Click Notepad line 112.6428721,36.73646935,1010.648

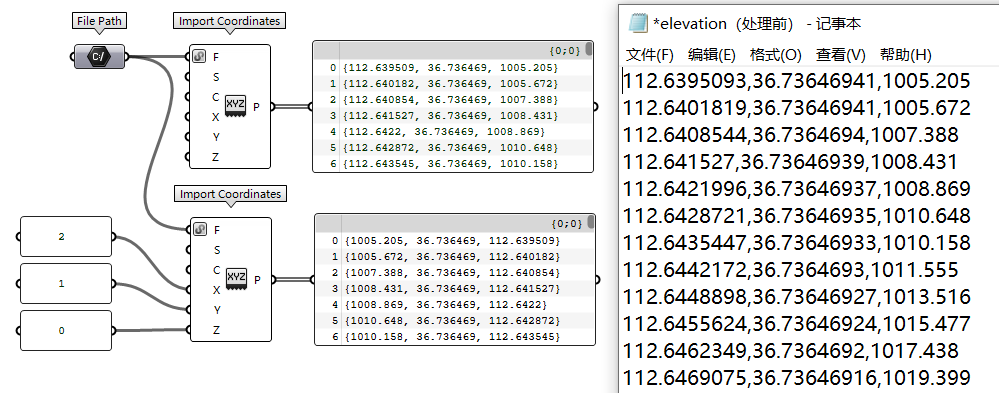tap(796, 216)
